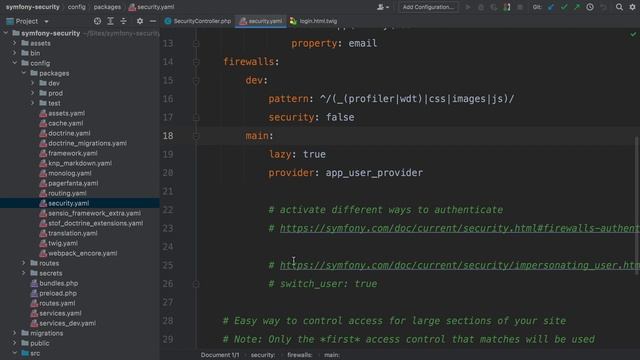
Task: Expand the bin folder
Action: pyautogui.click(x=15, y=53)
